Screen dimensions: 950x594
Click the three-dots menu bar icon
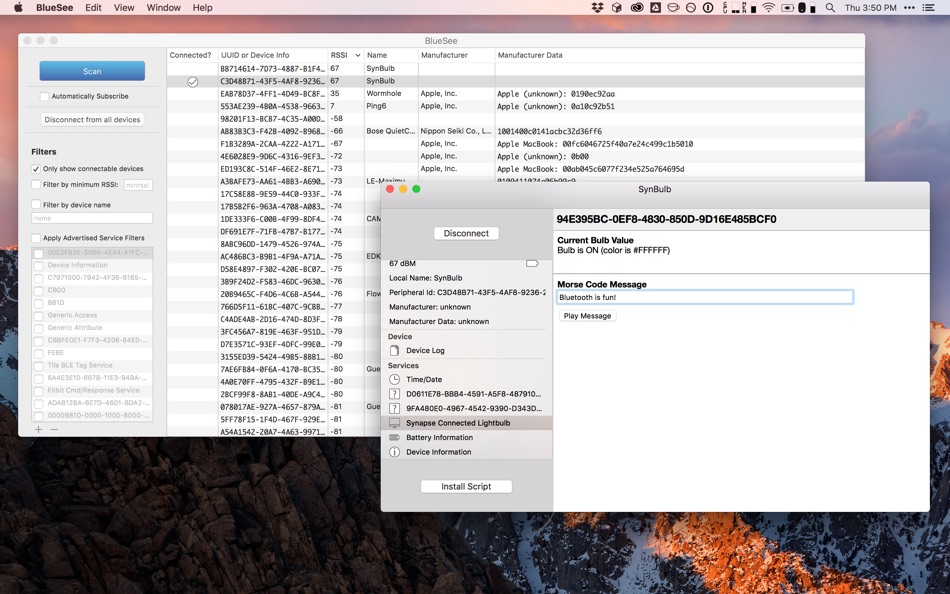[x=909, y=8]
